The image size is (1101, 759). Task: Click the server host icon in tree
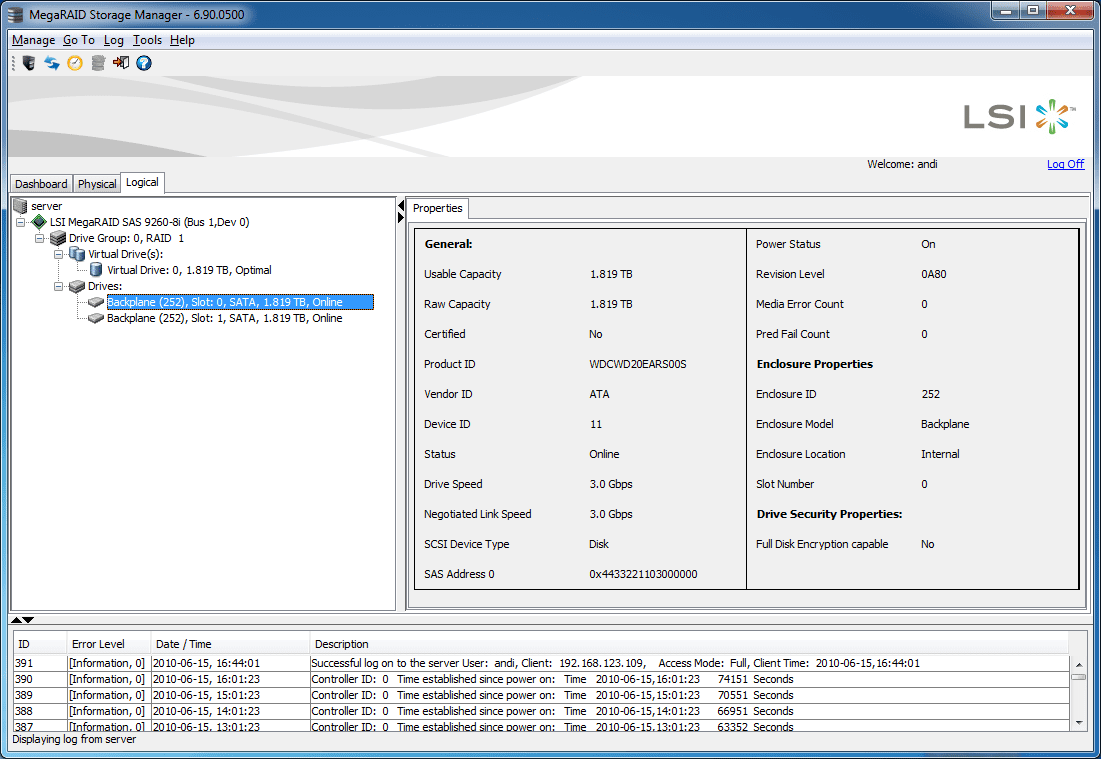20,206
